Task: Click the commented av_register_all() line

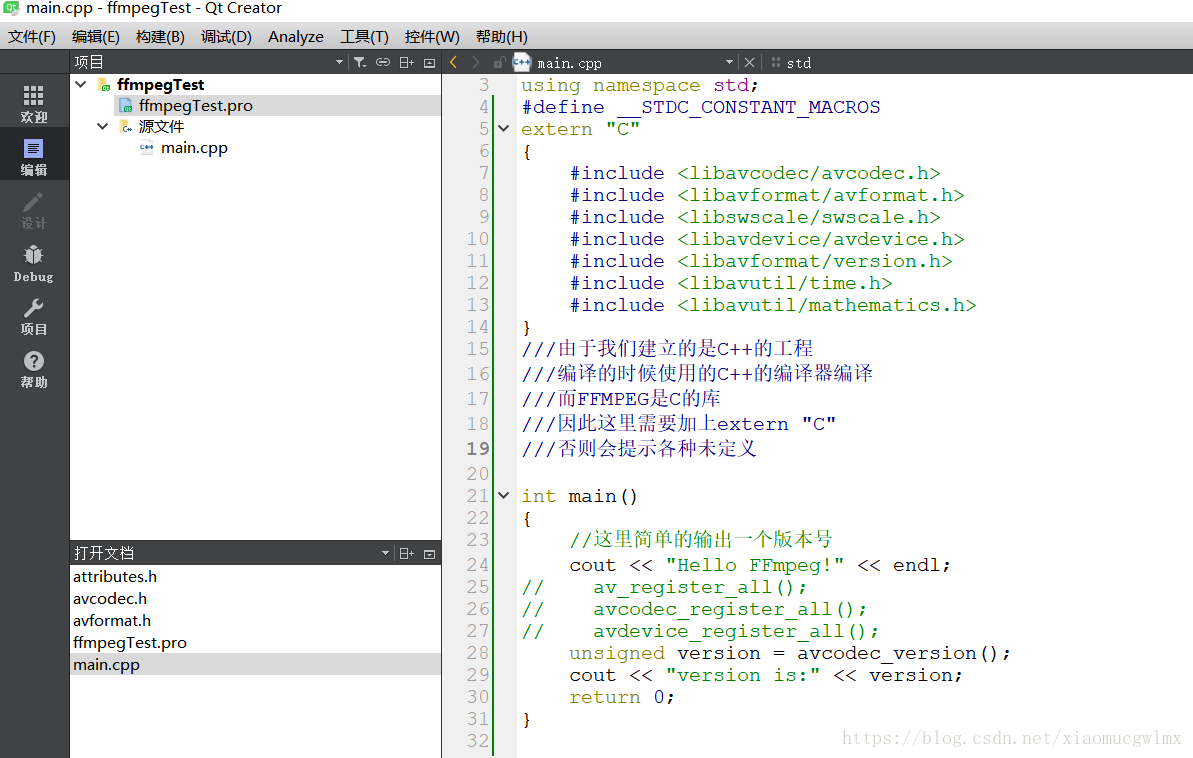Action: coord(663,587)
